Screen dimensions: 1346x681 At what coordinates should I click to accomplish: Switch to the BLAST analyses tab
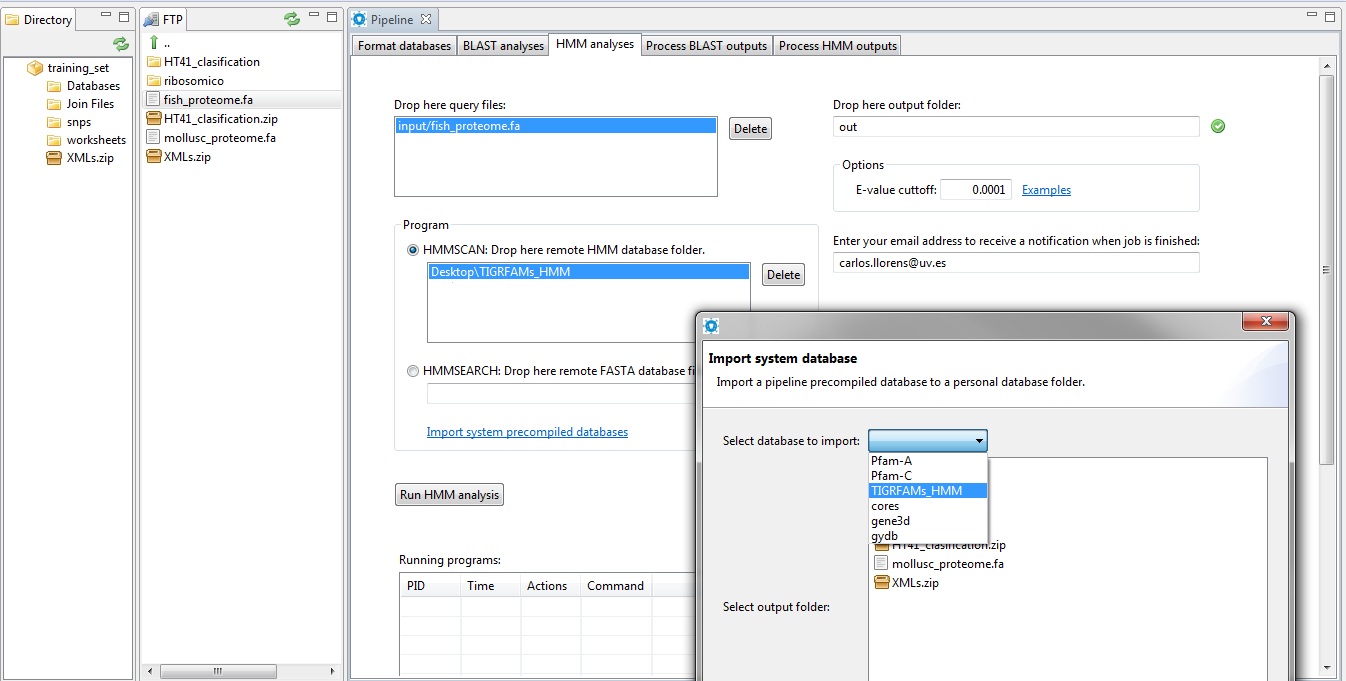click(x=503, y=46)
